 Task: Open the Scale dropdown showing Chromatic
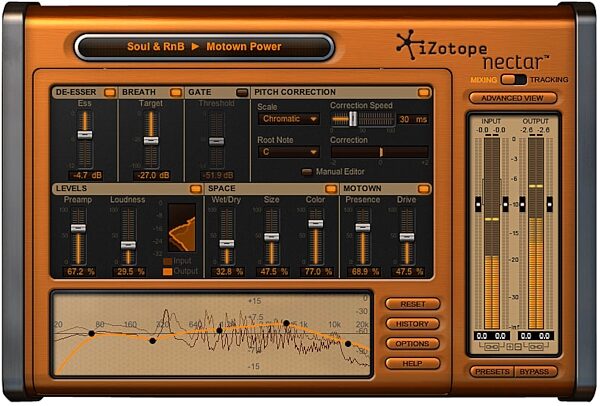[x=289, y=119]
